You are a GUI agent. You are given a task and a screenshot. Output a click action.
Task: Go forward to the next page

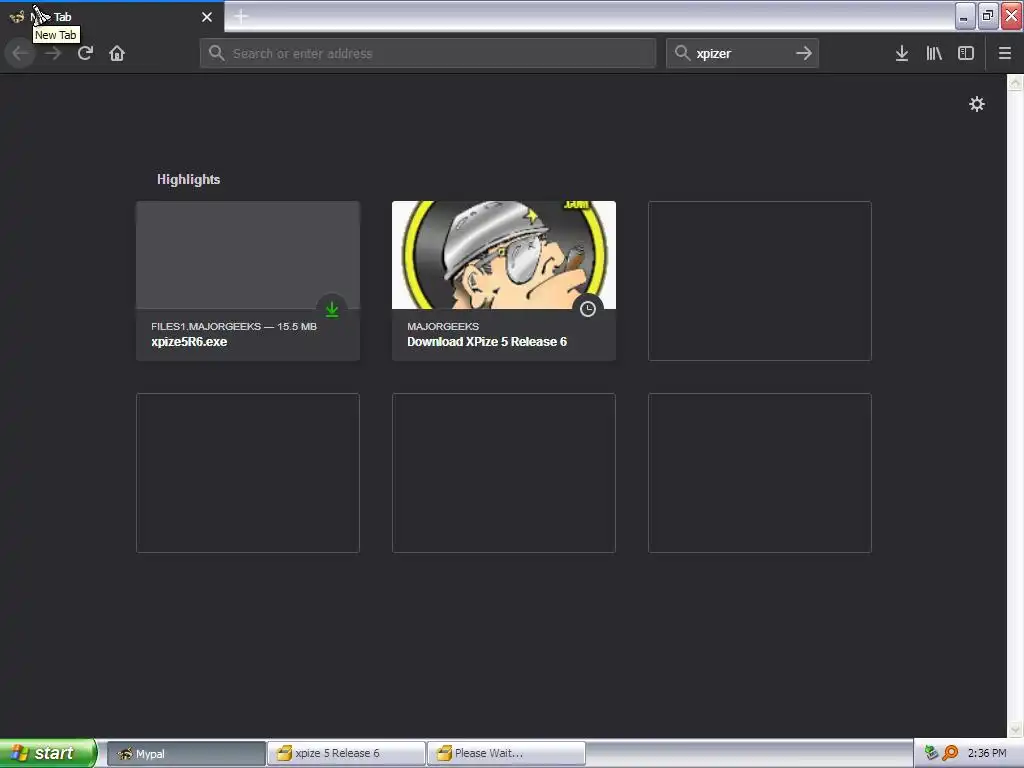53,53
